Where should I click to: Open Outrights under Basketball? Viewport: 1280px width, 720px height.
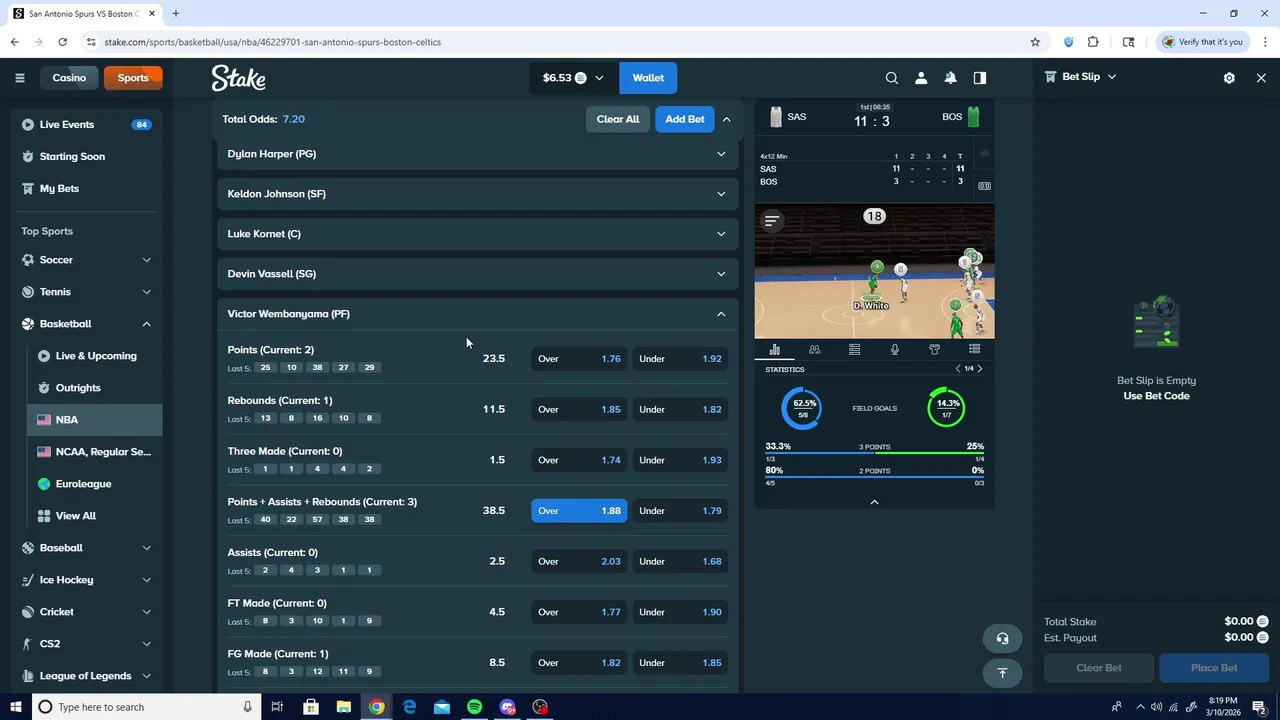coord(95,388)
